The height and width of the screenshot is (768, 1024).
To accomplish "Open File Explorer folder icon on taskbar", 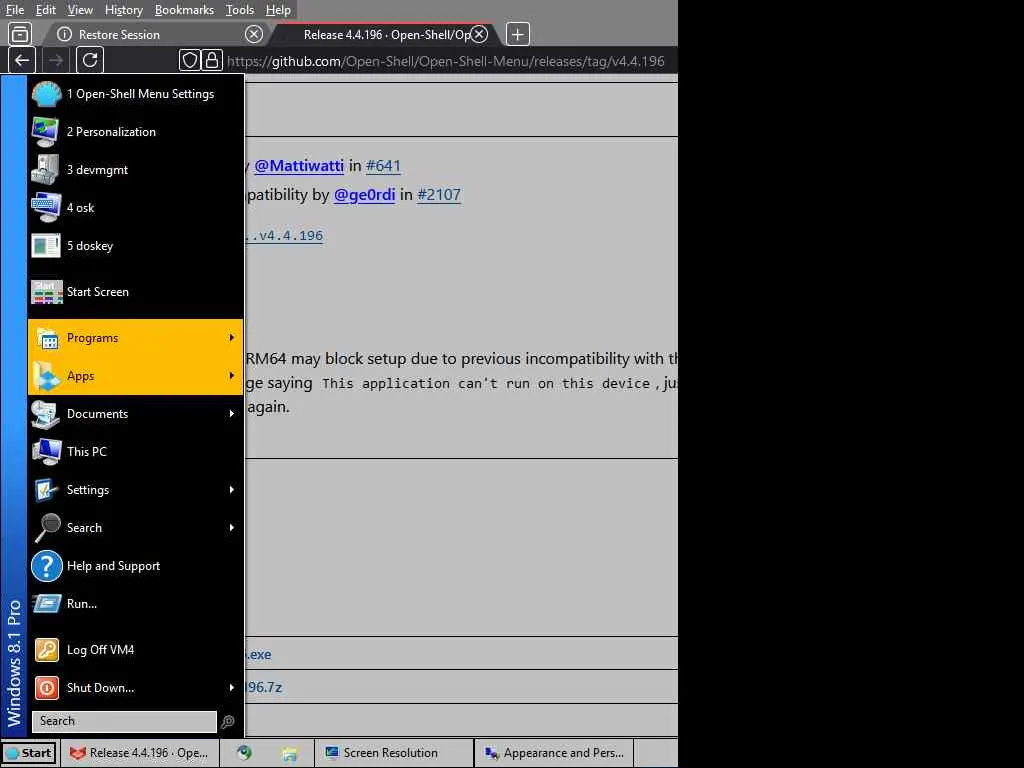I will tap(289, 754).
